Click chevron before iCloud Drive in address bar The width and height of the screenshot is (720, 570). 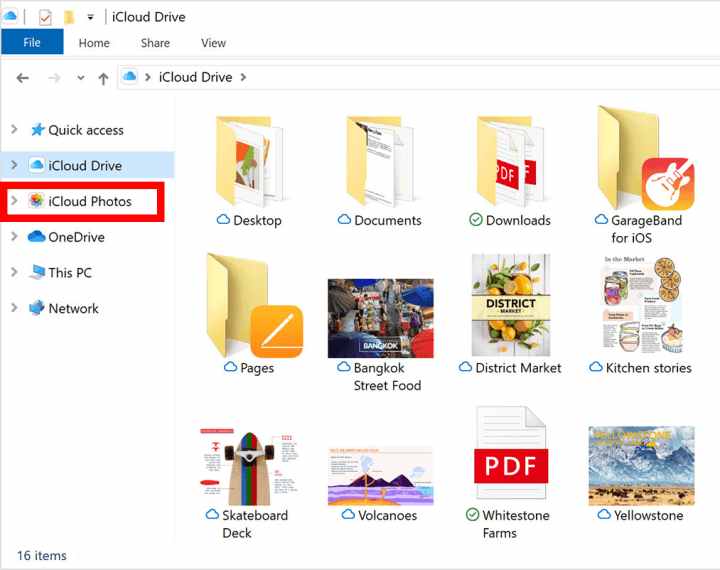[148, 77]
